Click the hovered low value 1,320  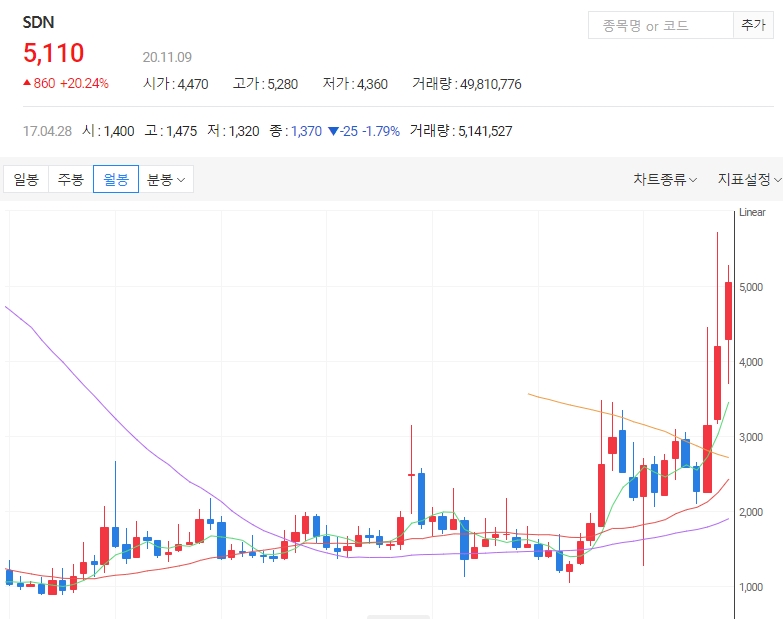pos(244,131)
